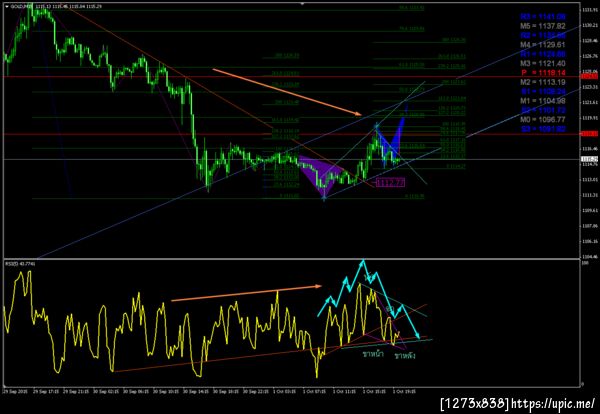The image size is (600, 414).
Task: Select the M2 = 1113.19 pivot label
Action: click(543, 82)
